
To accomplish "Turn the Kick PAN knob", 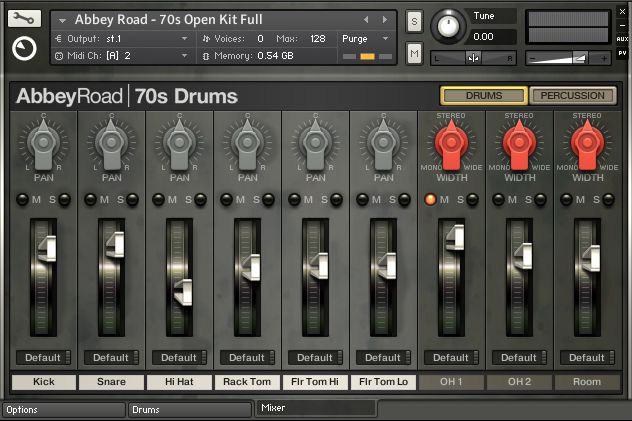I will click(44, 144).
